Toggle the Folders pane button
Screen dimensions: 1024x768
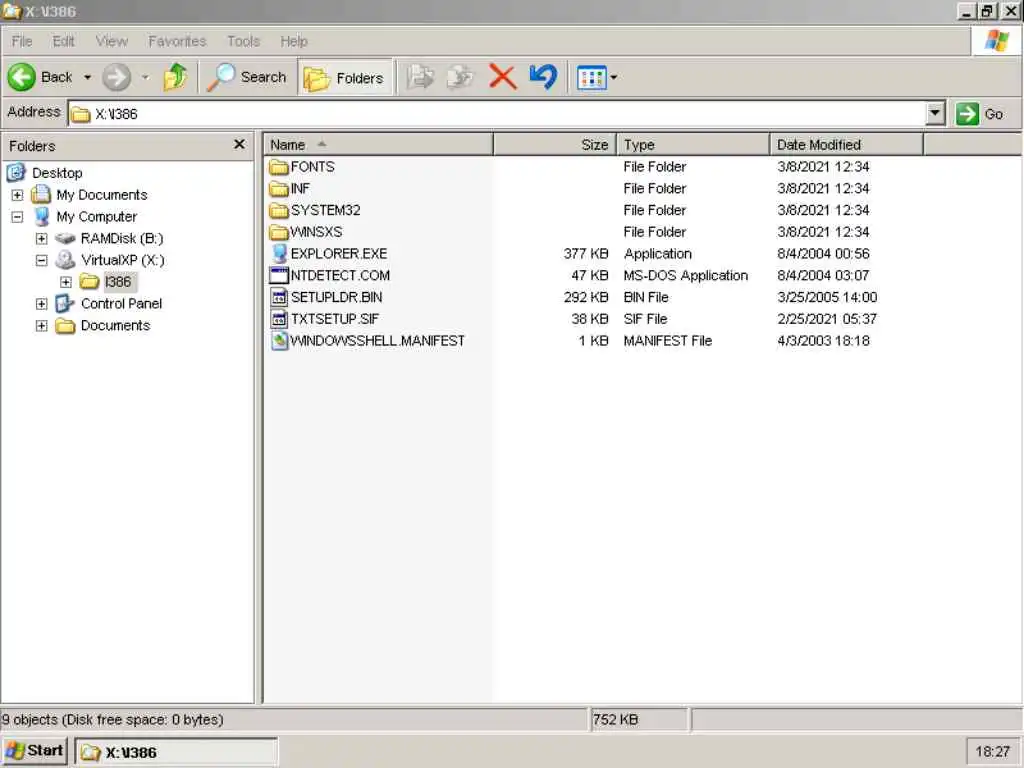pyautogui.click(x=345, y=78)
